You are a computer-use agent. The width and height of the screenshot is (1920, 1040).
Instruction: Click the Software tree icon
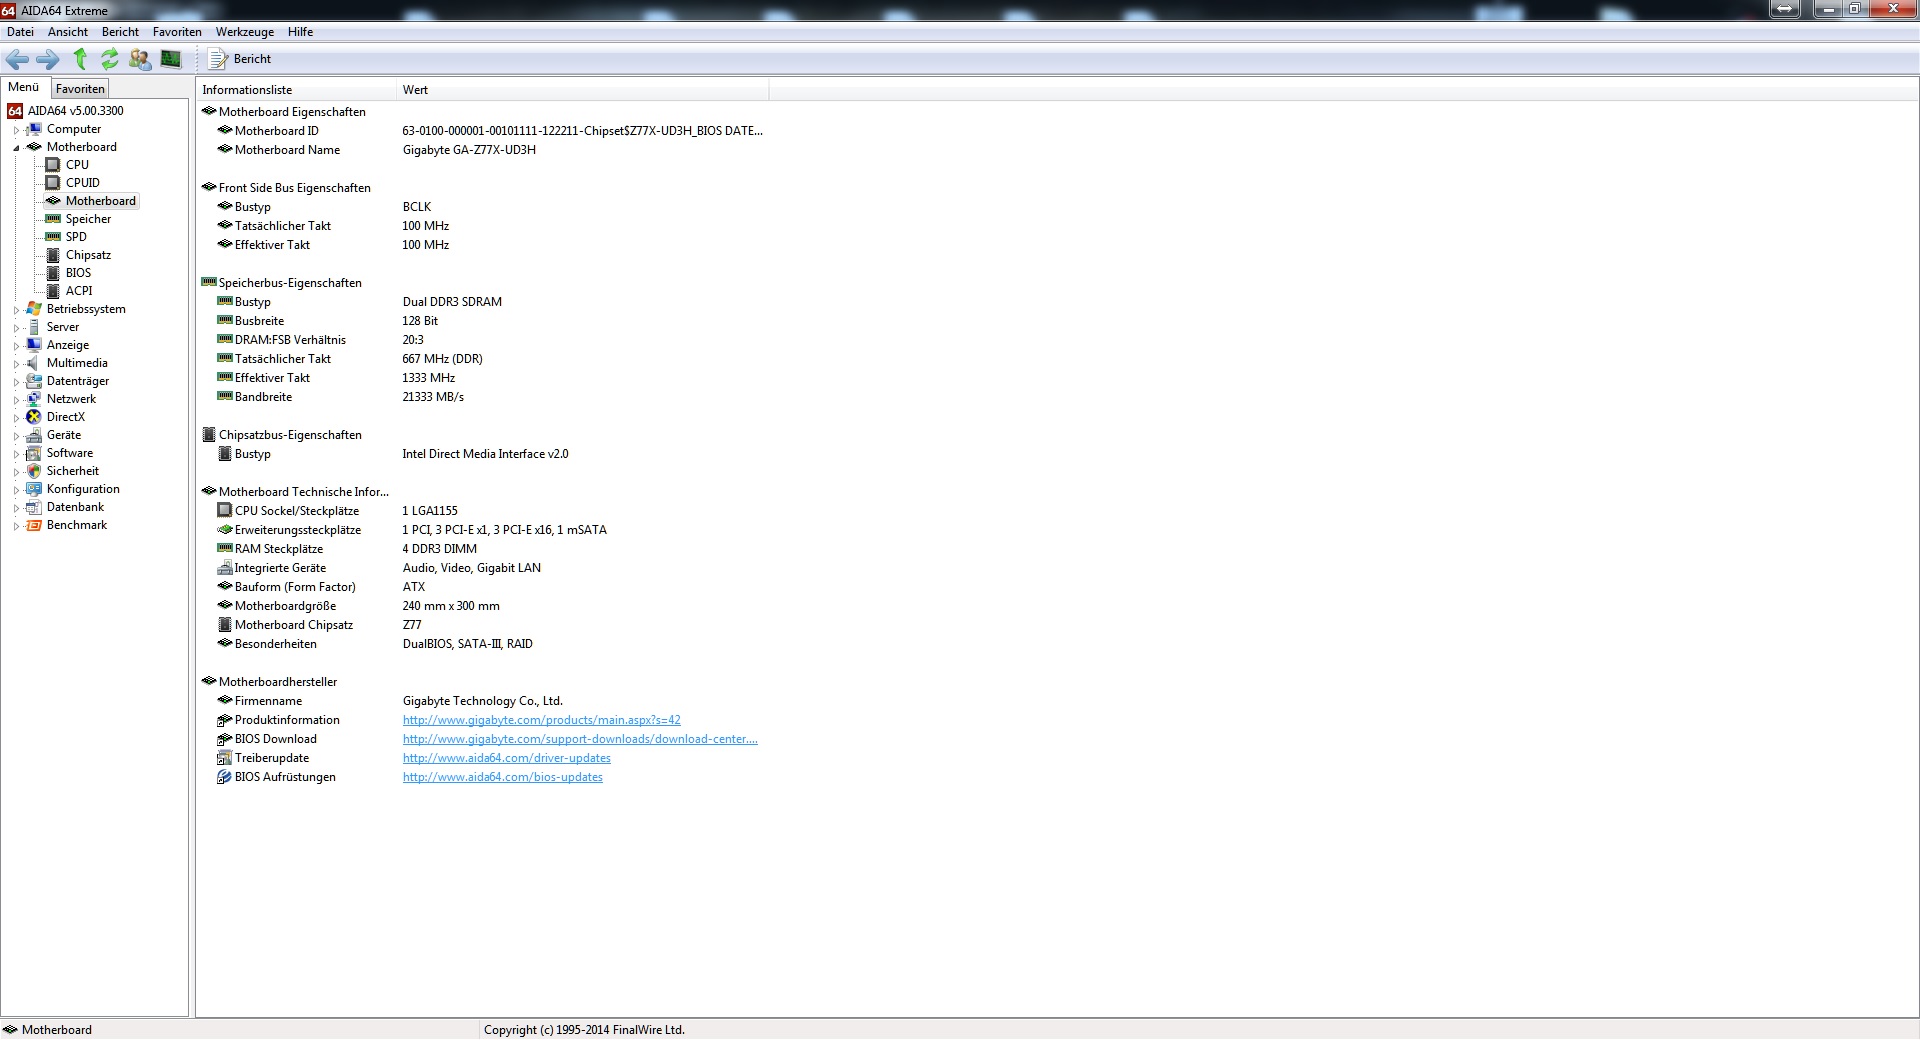(34, 453)
